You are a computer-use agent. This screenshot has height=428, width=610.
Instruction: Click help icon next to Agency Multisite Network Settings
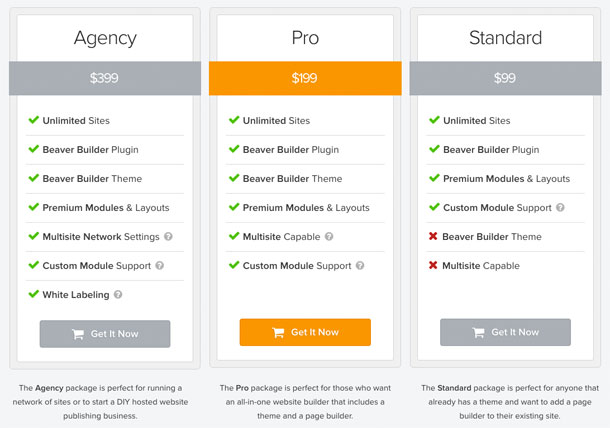(x=168, y=237)
